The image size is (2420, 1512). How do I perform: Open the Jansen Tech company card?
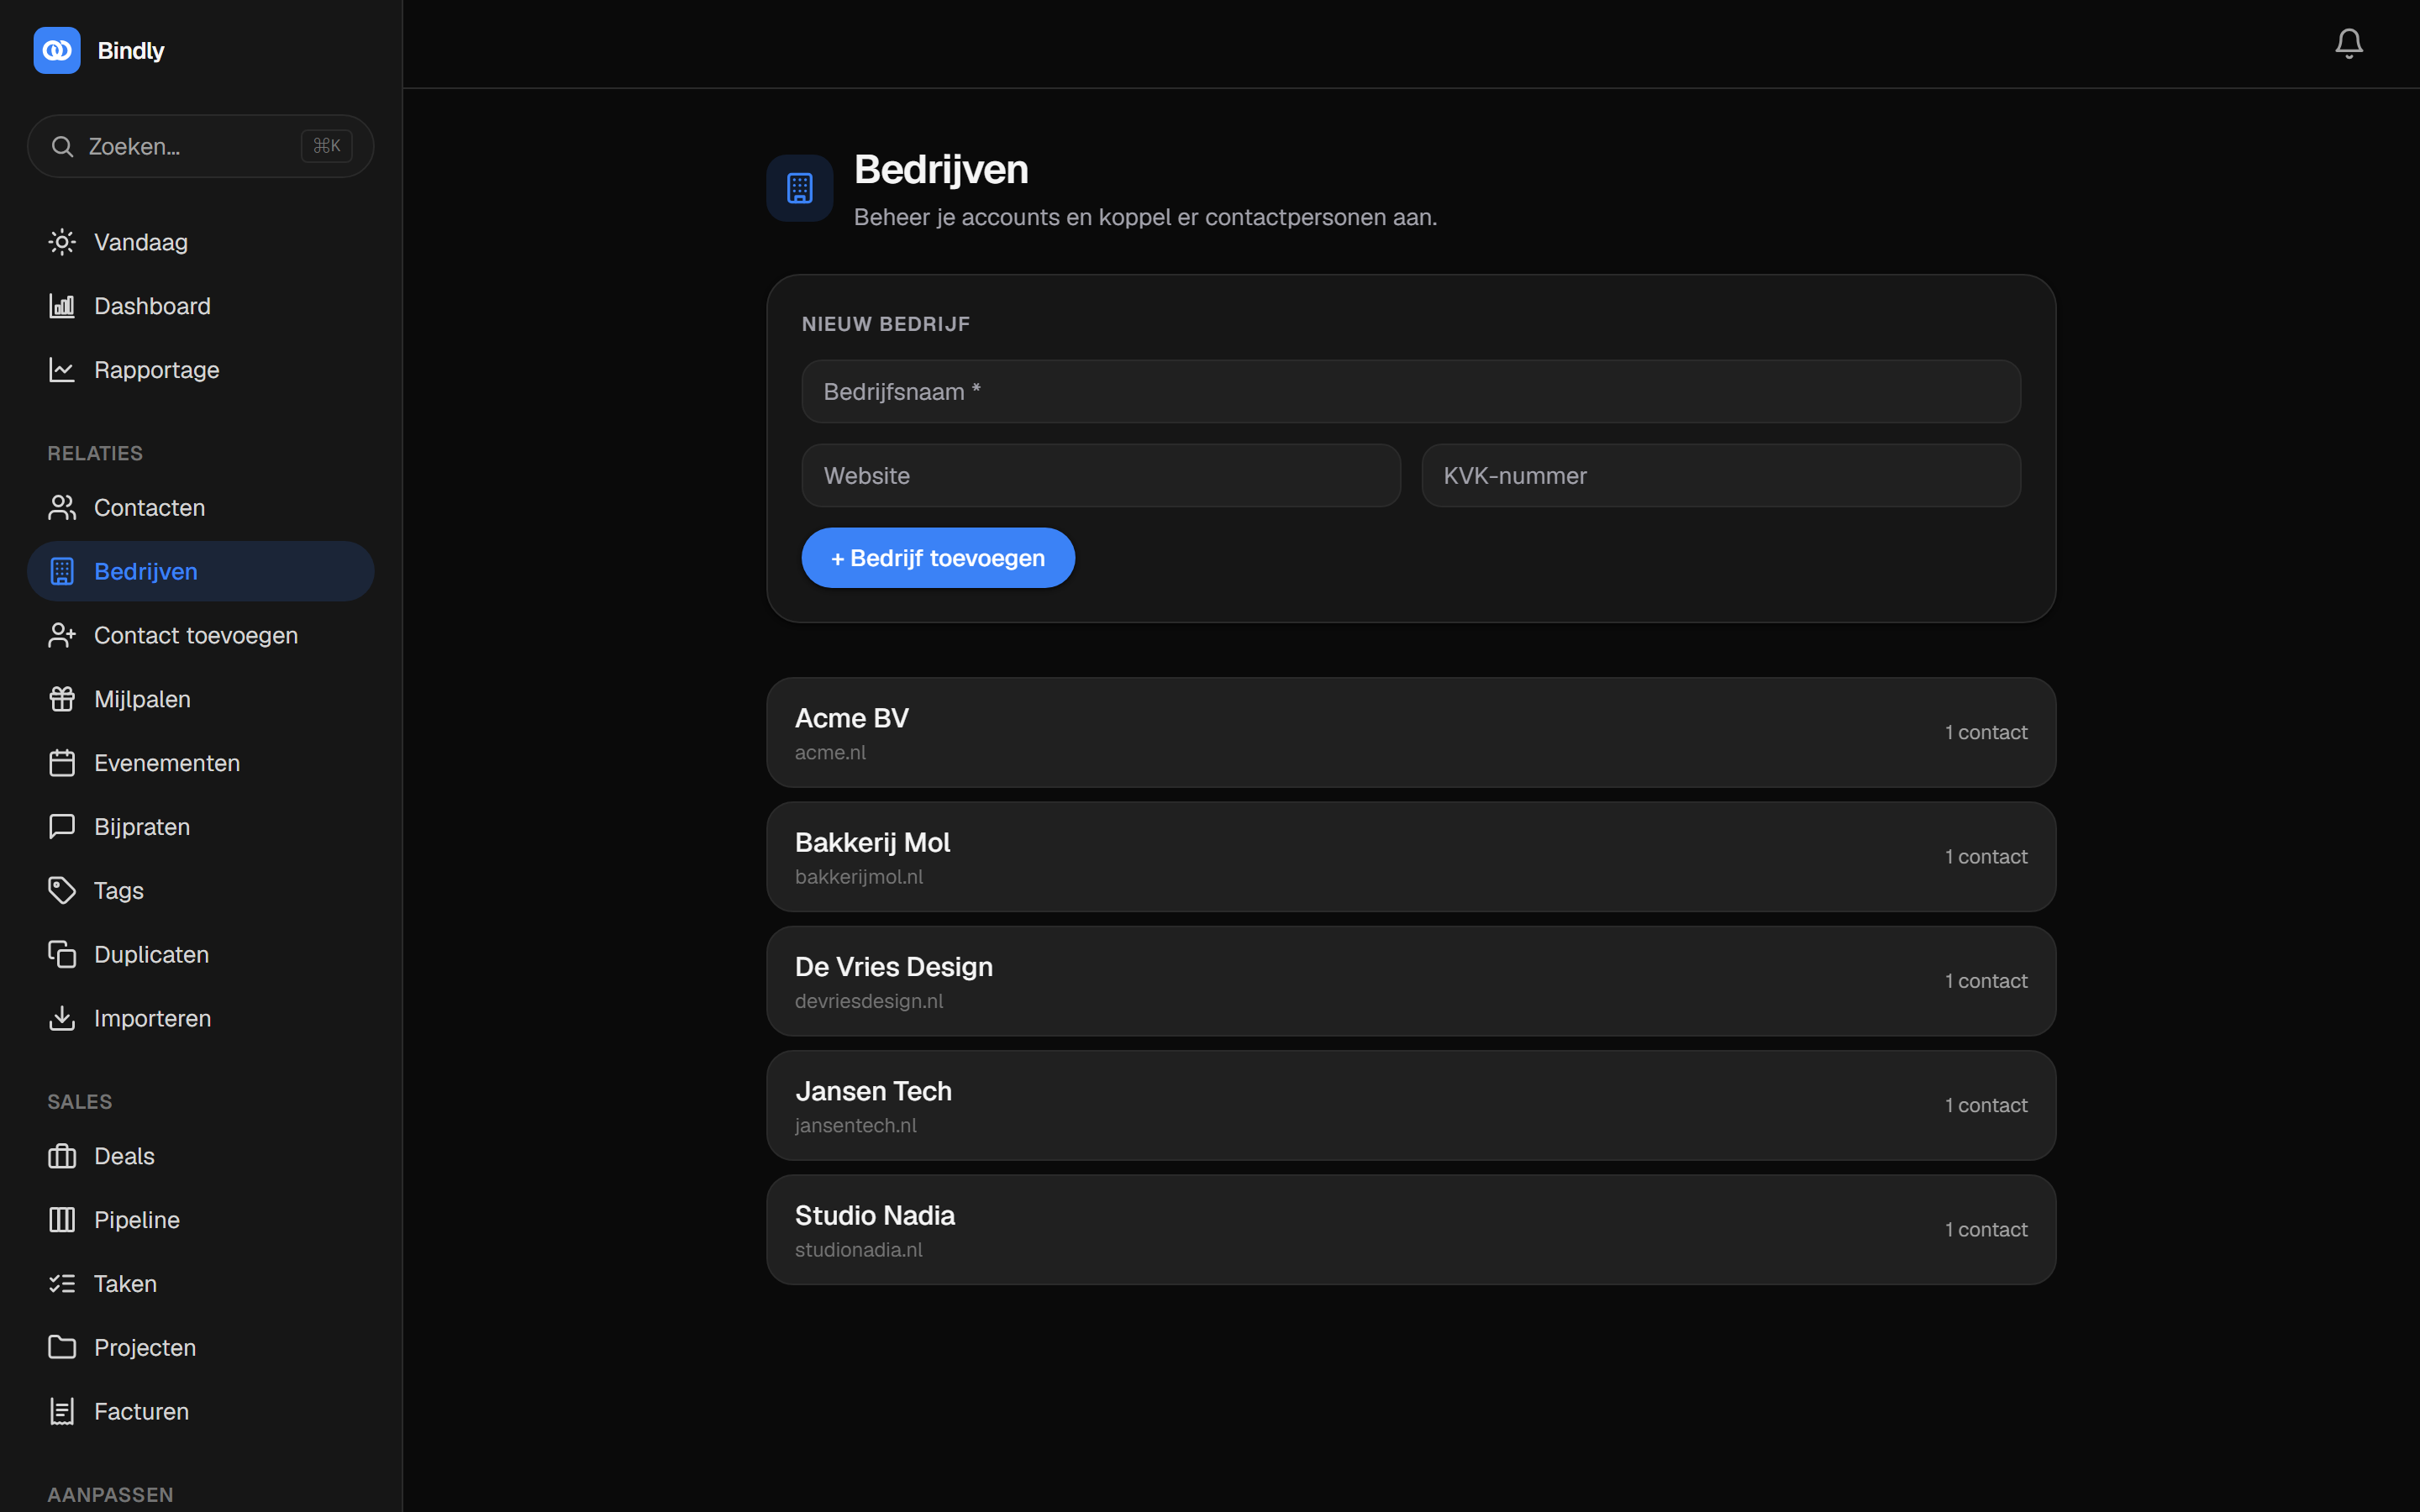pos(1411,1105)
